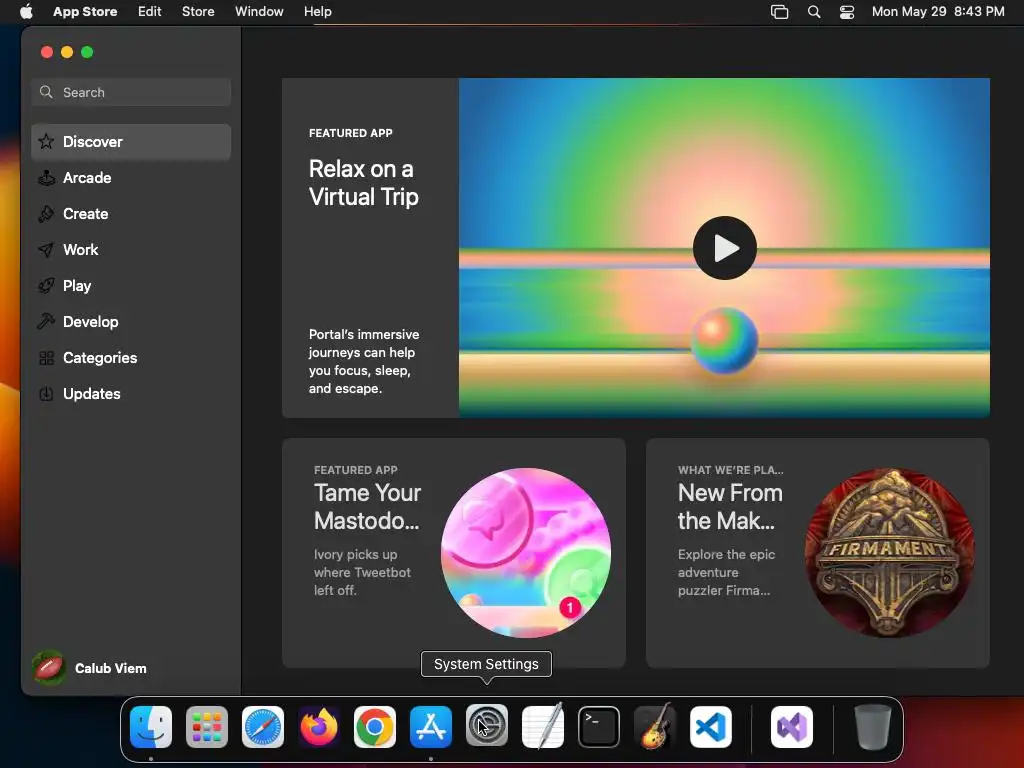Open the Edit menu
Viewport: 1024px width, 768px height.
click(150, 11)
